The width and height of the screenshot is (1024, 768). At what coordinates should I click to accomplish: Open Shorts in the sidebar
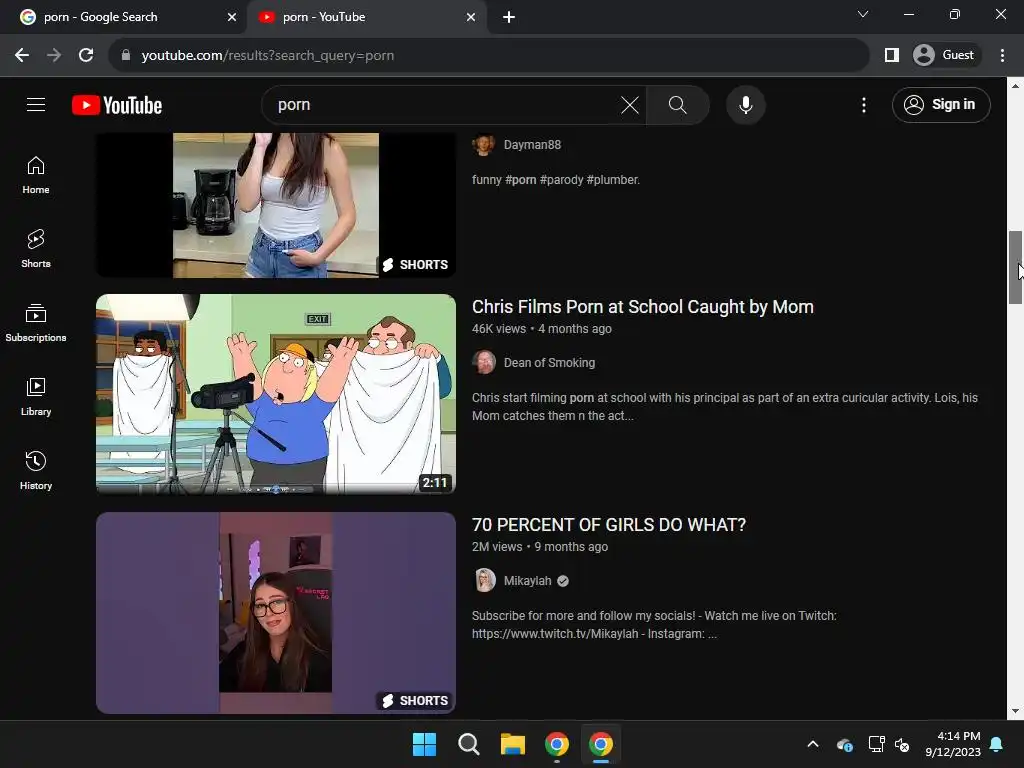click(36, 249)
